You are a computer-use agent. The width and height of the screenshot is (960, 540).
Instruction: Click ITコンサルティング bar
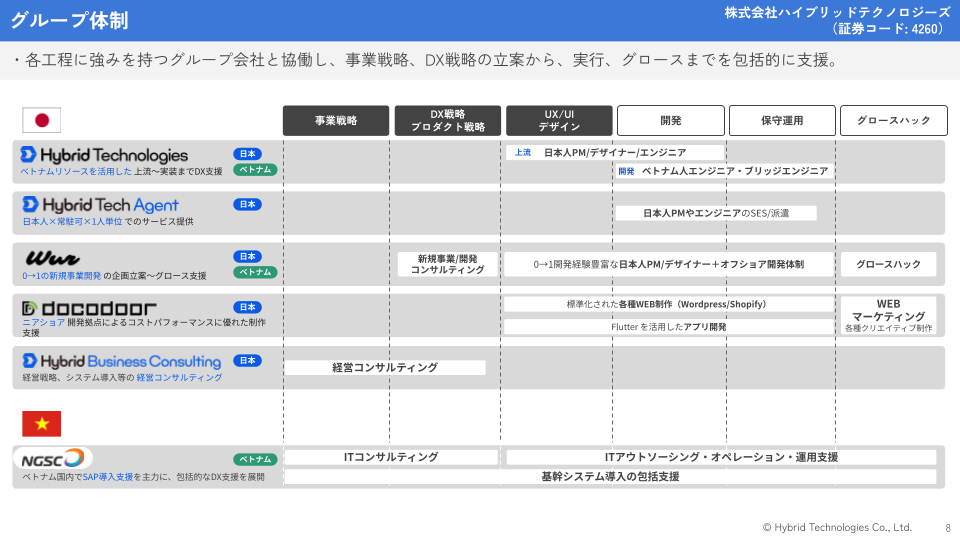tap(391, 457)
